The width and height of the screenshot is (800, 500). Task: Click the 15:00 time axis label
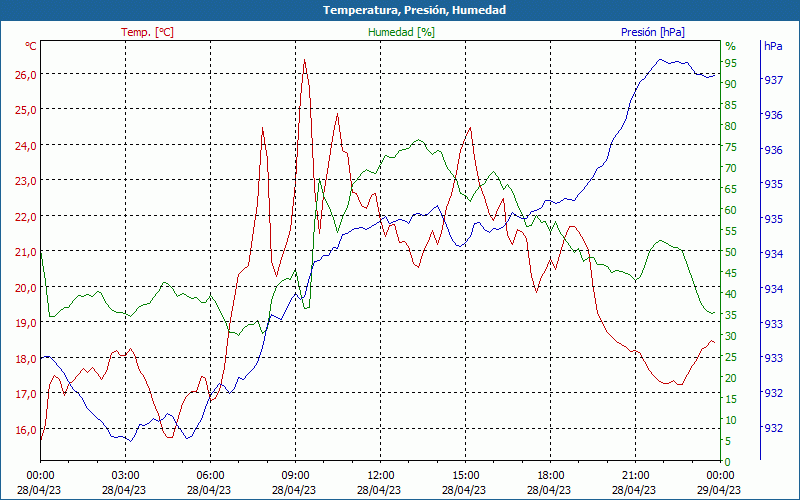click(x=465, y=476)
